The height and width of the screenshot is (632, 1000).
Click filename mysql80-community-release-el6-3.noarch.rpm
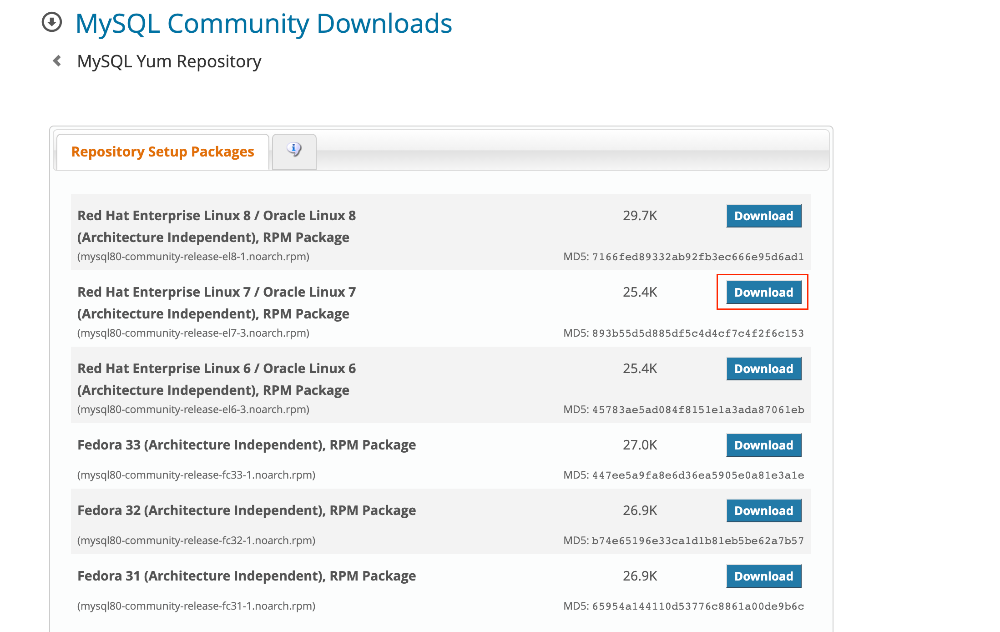point(193,409)
